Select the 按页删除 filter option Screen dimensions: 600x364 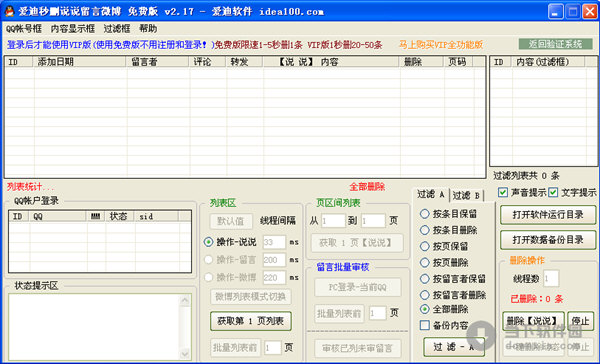pyautogui.click(x=424, y=262)
